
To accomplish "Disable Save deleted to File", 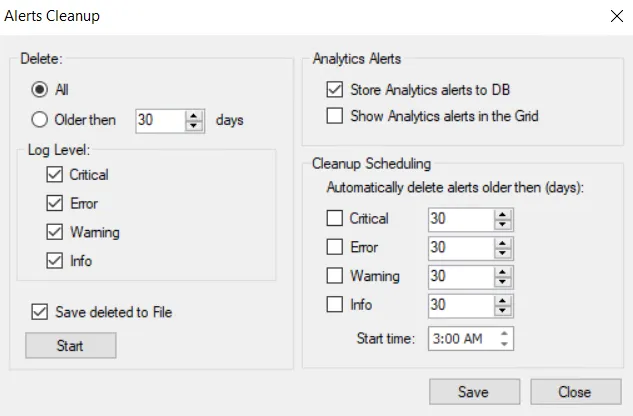I will [x=40, y=312].
